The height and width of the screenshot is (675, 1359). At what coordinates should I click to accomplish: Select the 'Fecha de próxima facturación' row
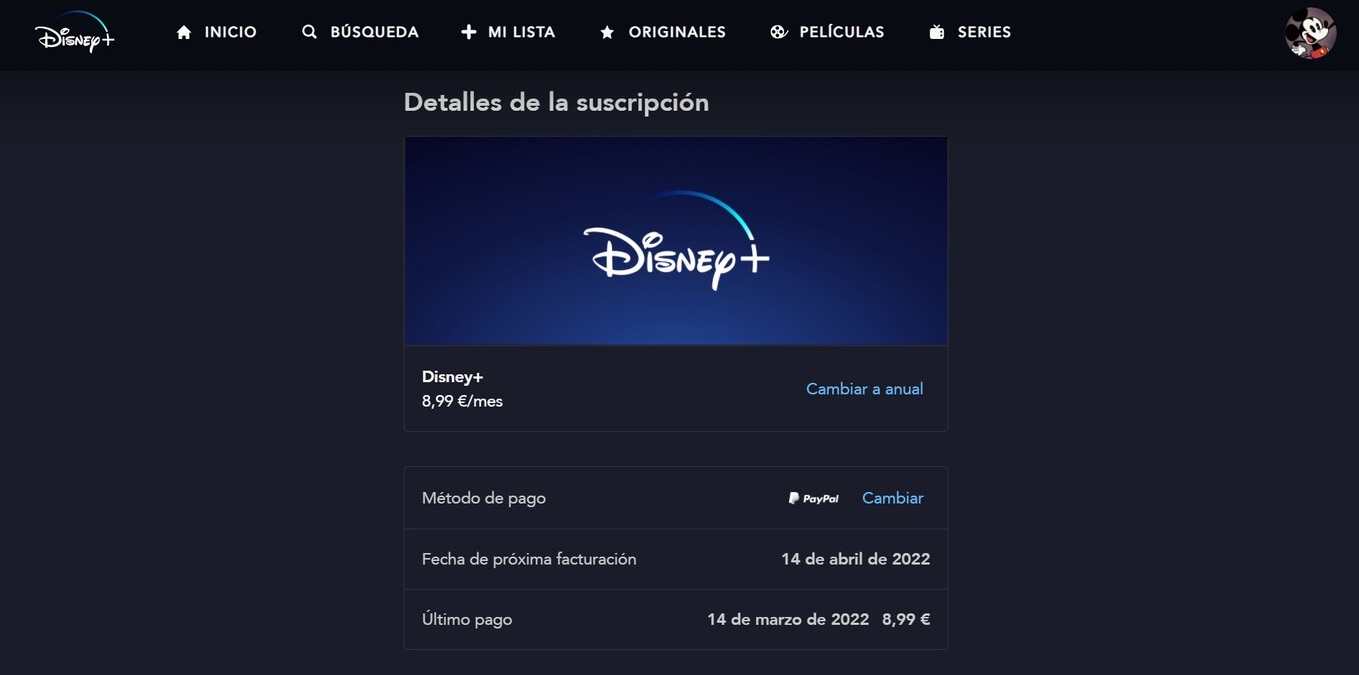point(675,559)
